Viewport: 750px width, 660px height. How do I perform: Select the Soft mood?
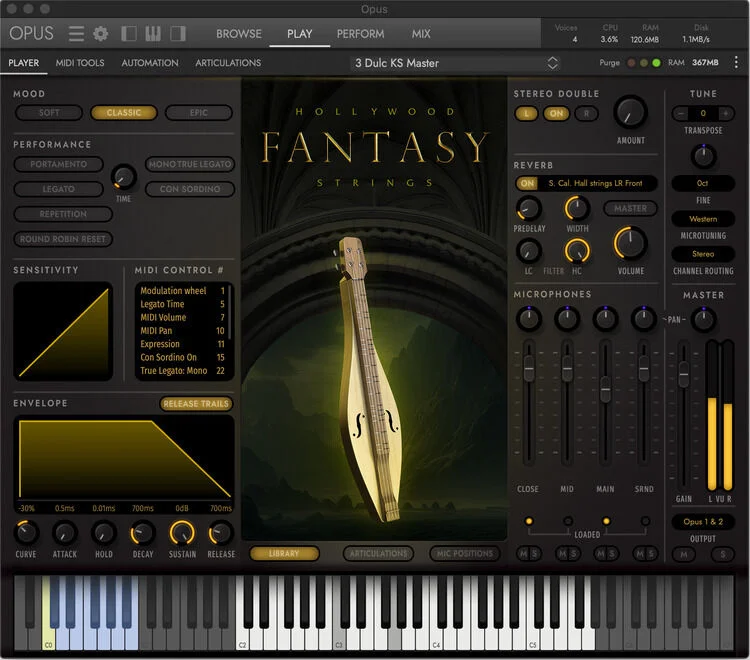[49, 113]
